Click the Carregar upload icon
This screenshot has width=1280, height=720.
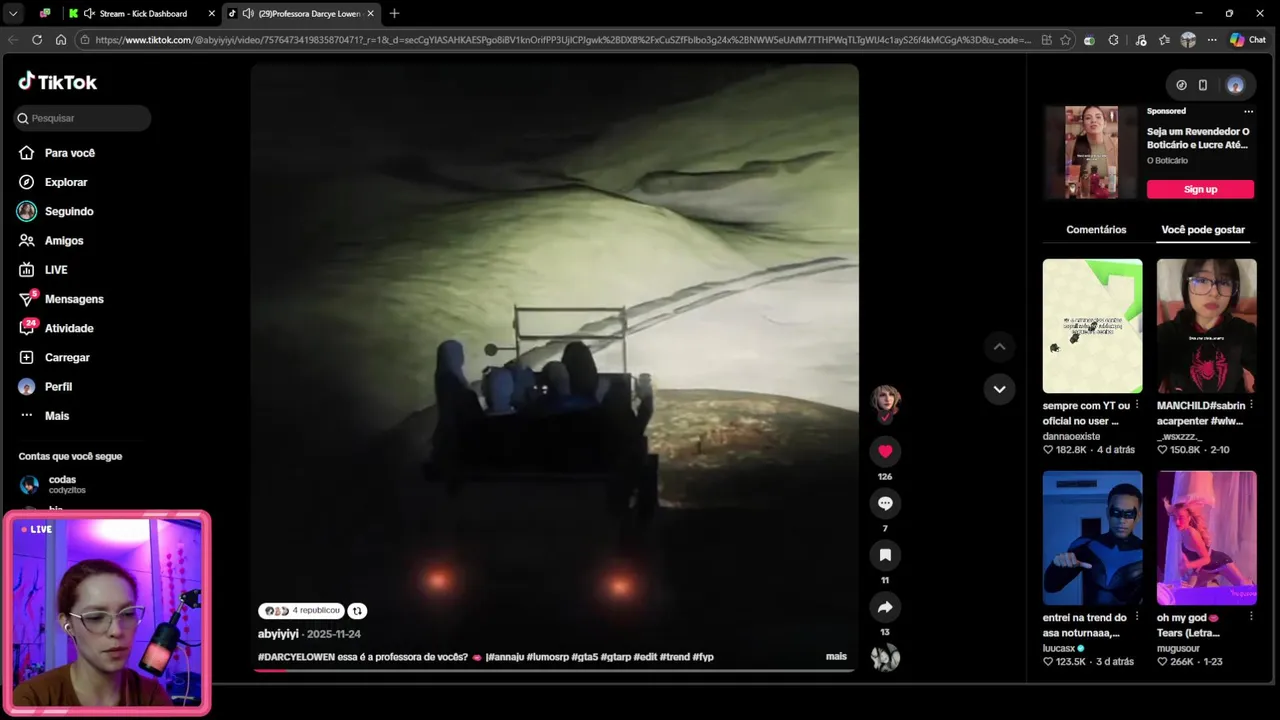click(27, 357)
